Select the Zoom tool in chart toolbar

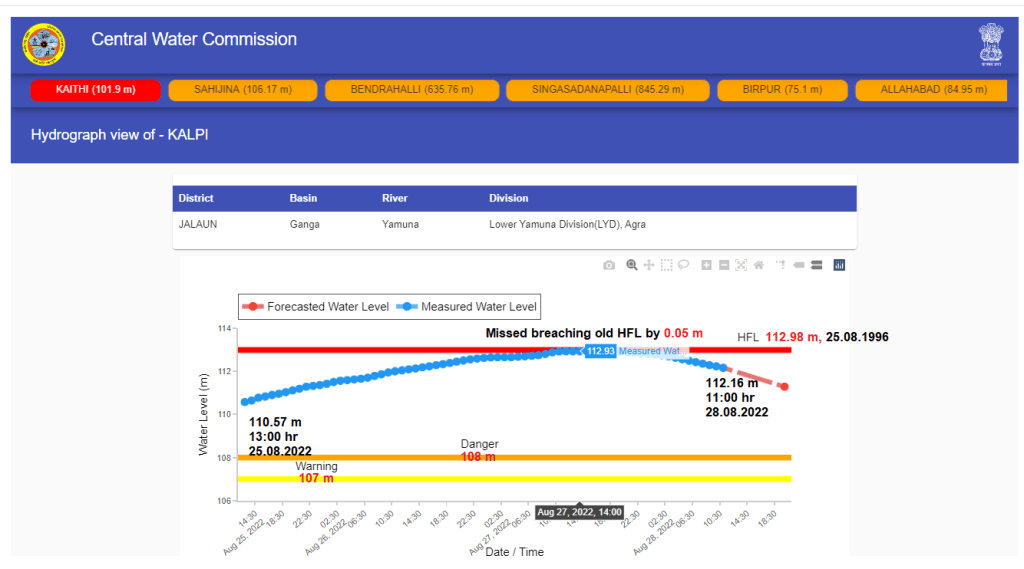(x=632, y=265)
